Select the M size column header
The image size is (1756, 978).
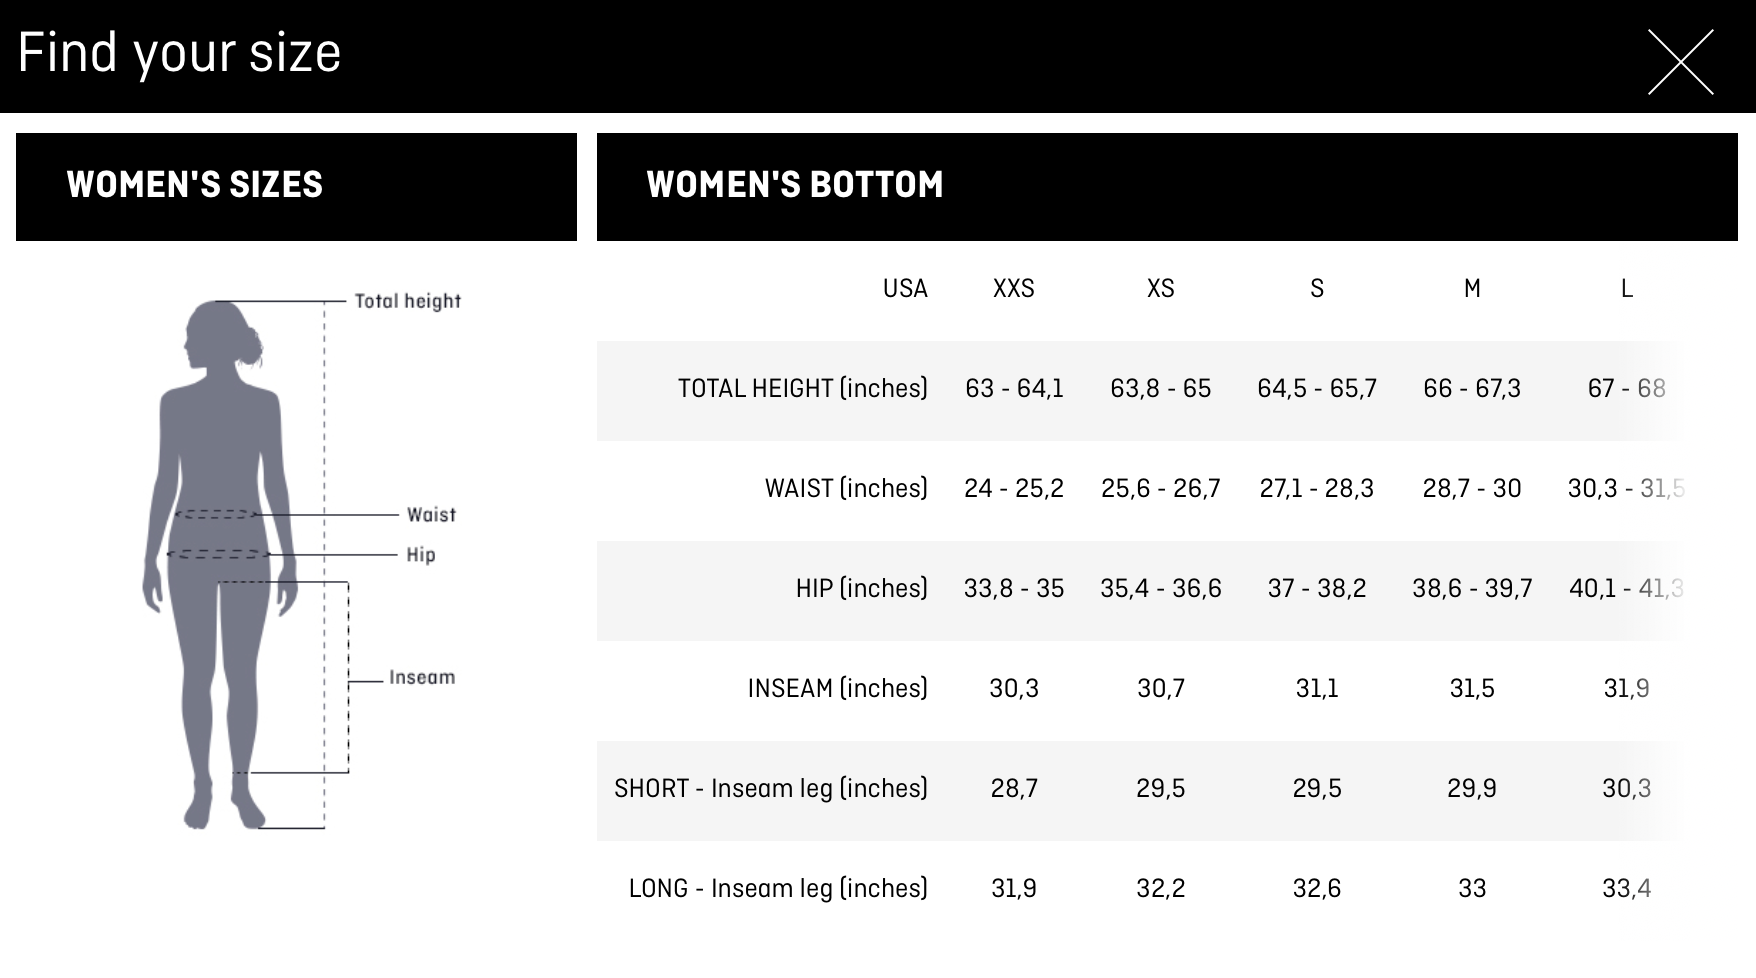click(1472, 289)
